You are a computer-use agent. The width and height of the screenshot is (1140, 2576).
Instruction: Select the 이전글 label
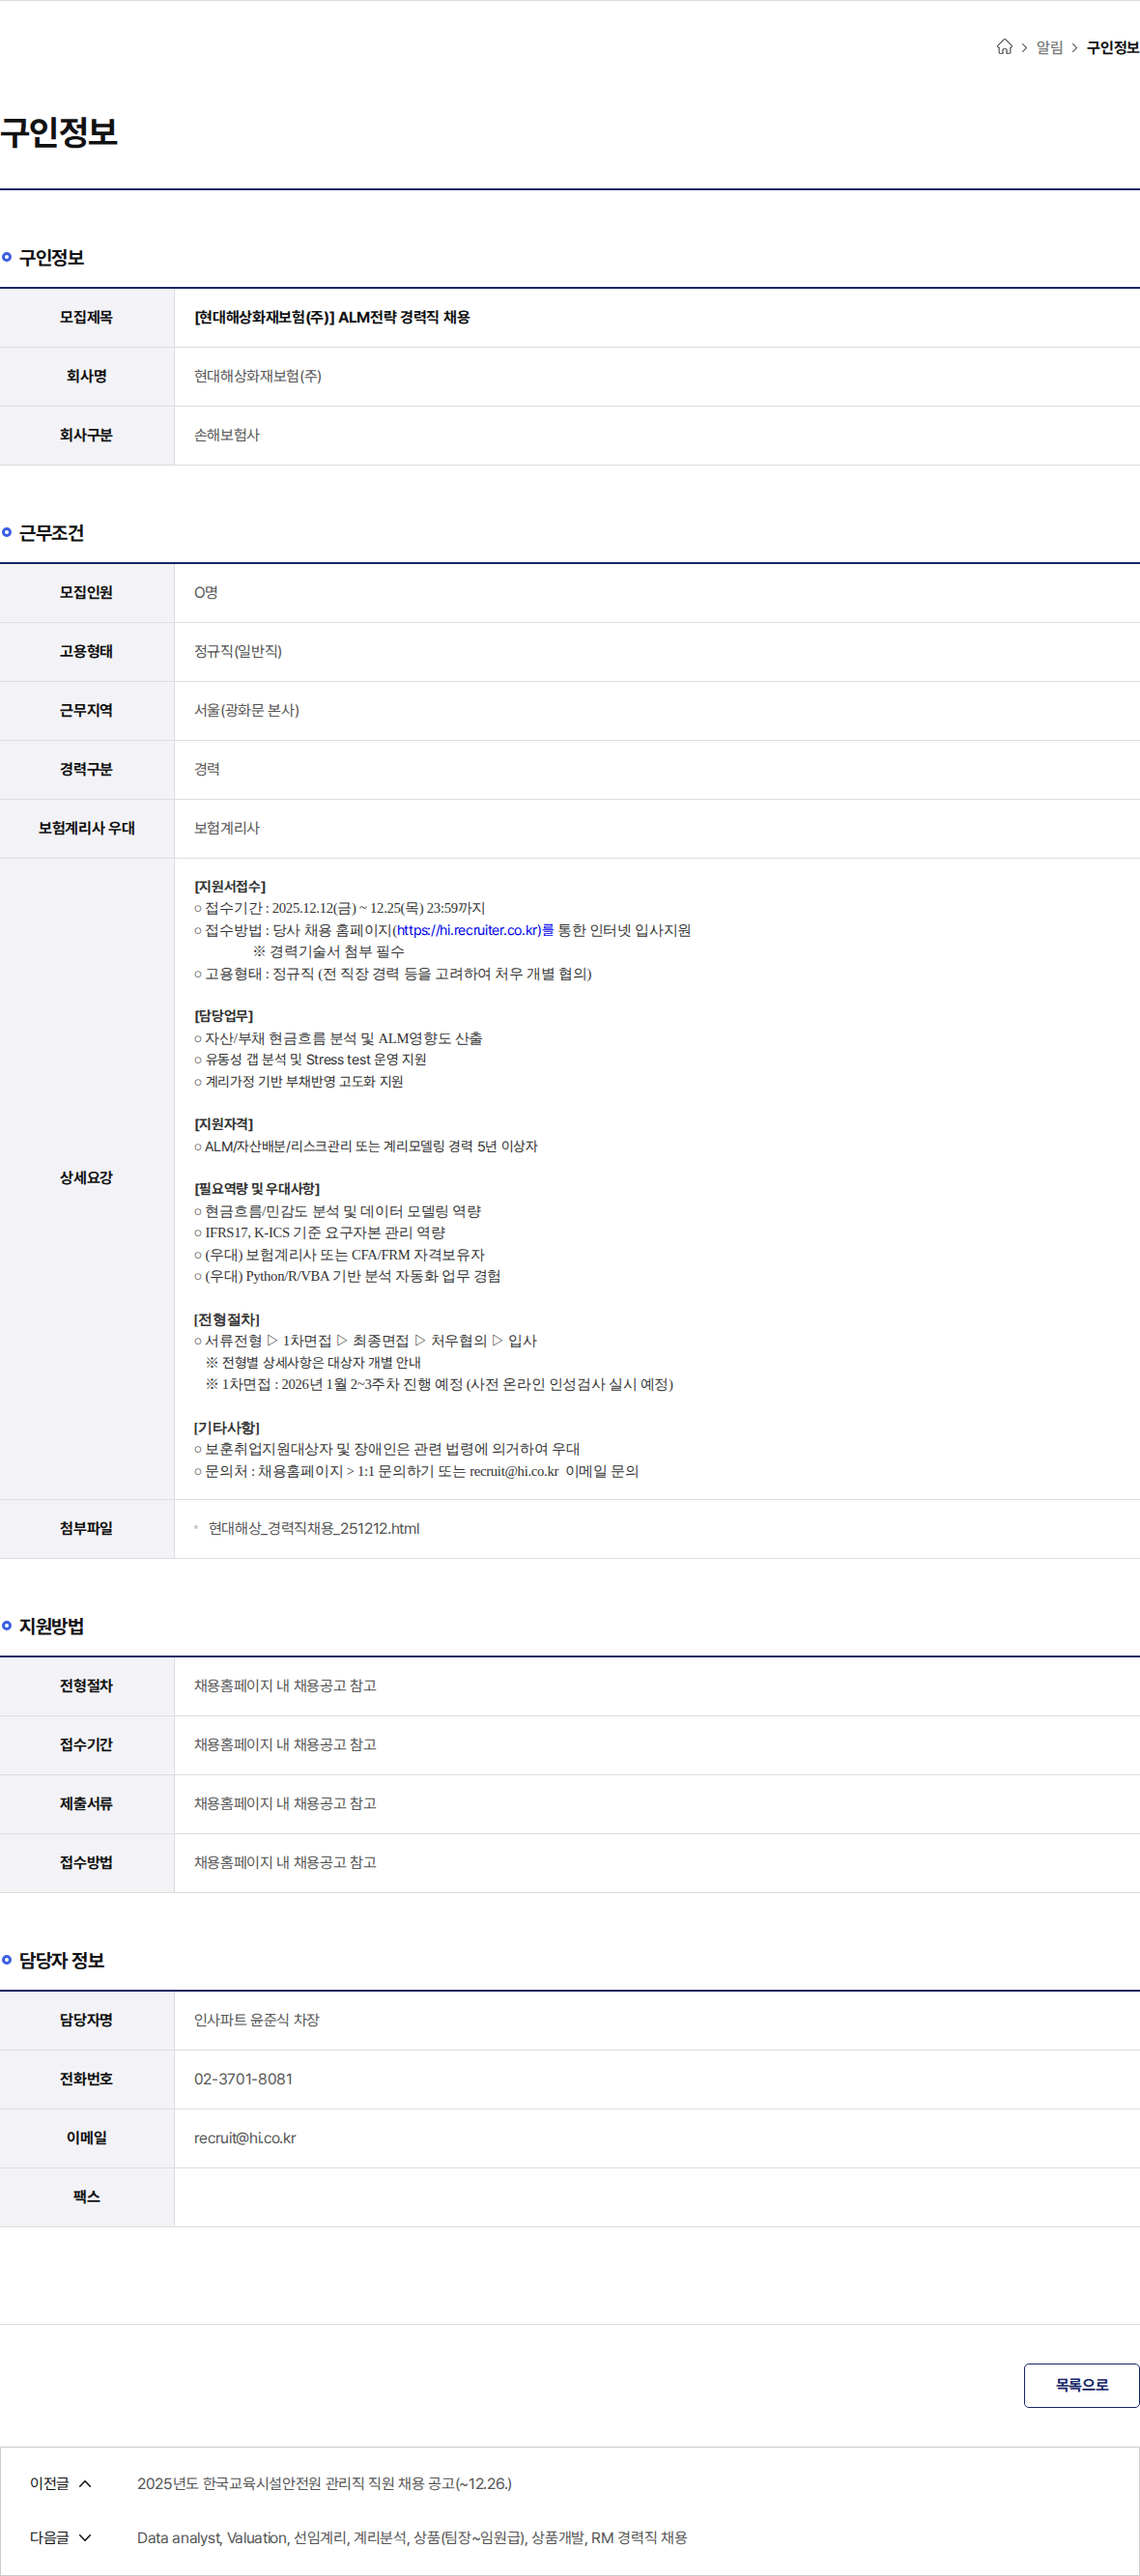coord(49,2483)
